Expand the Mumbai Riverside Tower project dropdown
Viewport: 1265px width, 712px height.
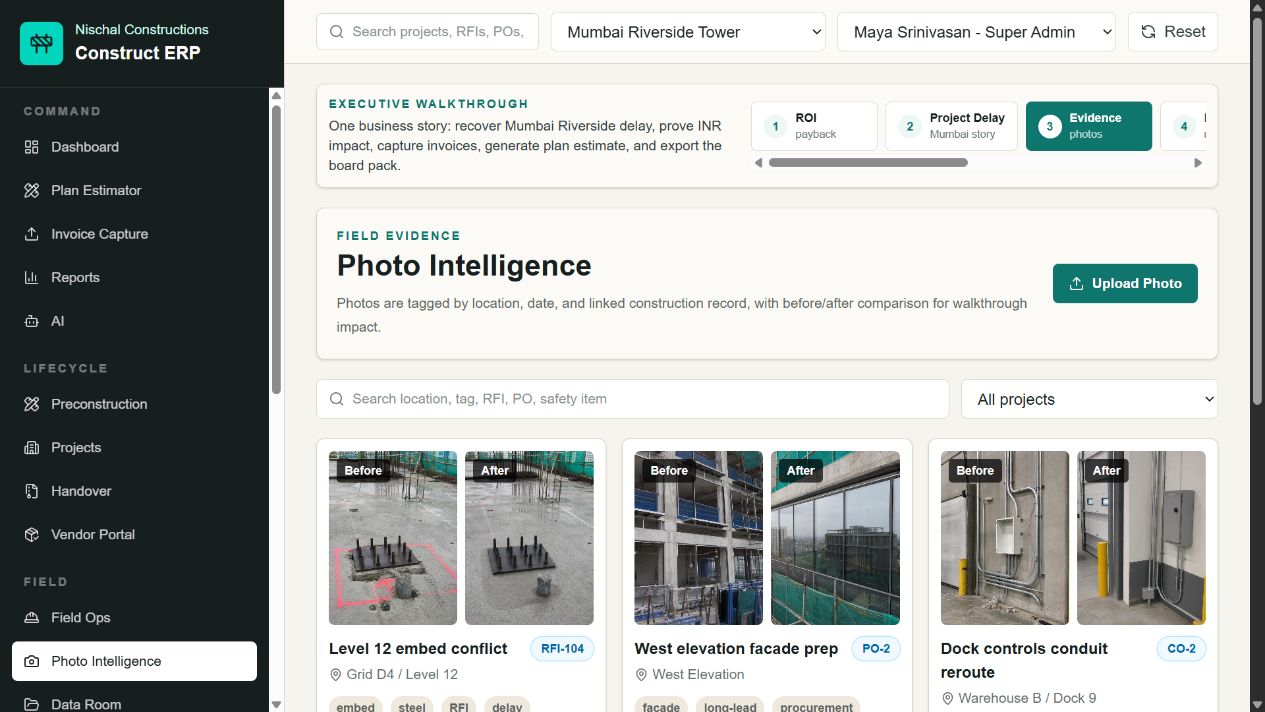(x=688, y=32)
